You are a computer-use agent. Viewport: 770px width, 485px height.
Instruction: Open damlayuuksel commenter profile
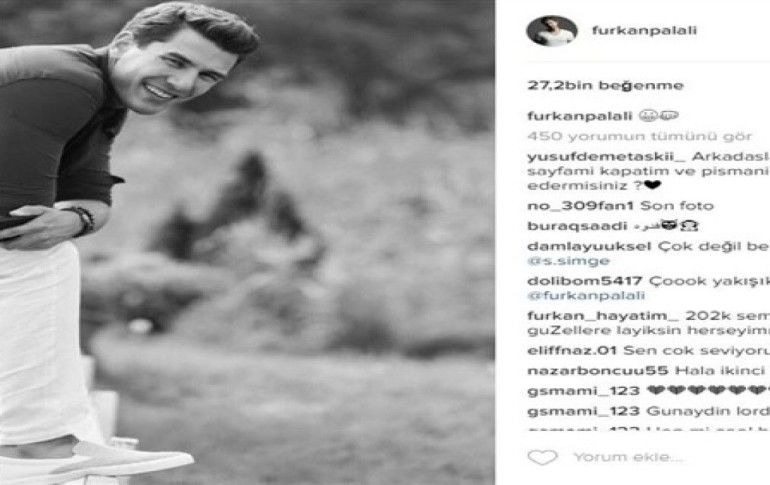click(x=589, y=246)
